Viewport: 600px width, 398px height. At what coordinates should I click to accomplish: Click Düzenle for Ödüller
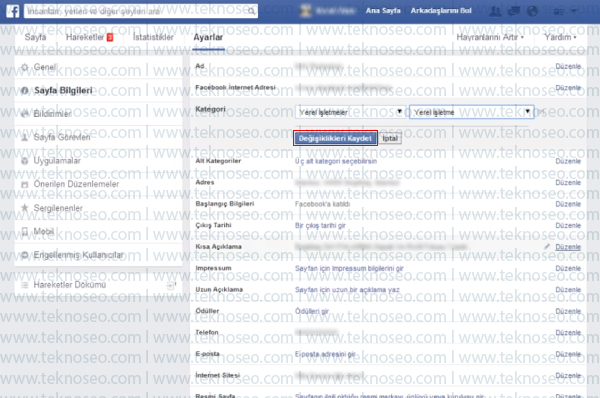(568, 311)
